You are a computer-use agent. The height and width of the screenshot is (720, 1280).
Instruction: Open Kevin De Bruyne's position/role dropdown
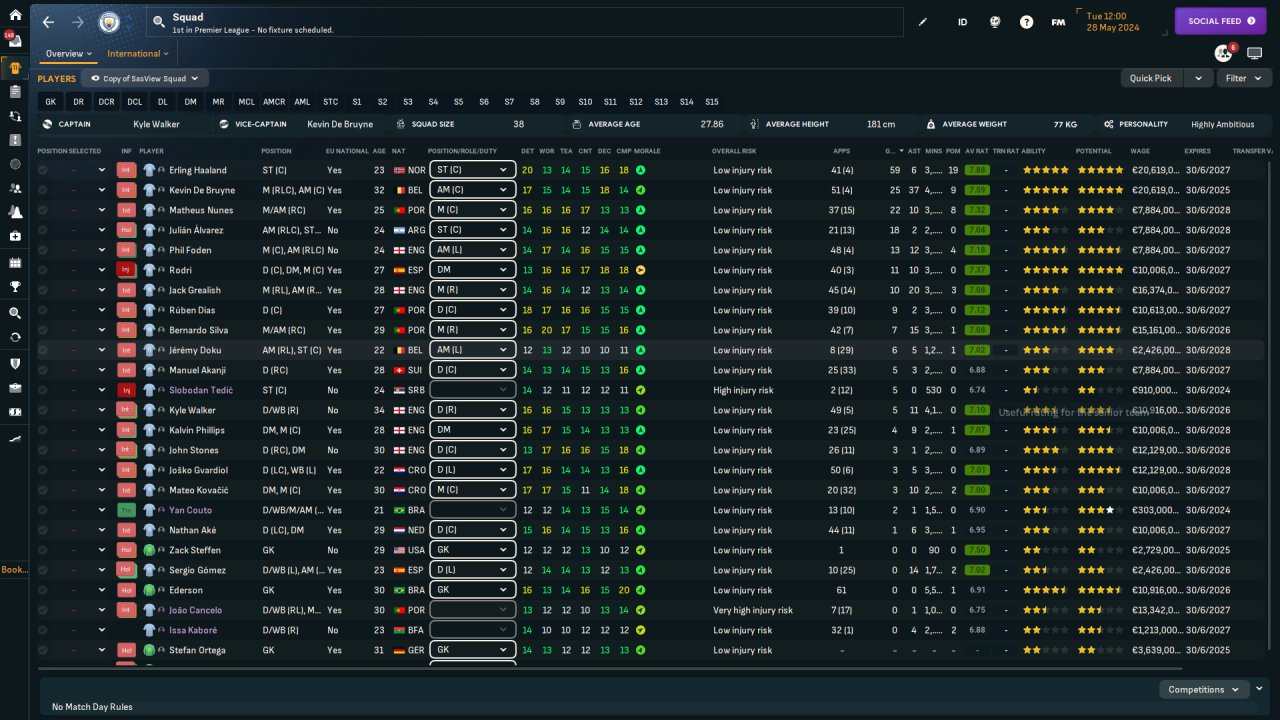click(x=472, y=190)
